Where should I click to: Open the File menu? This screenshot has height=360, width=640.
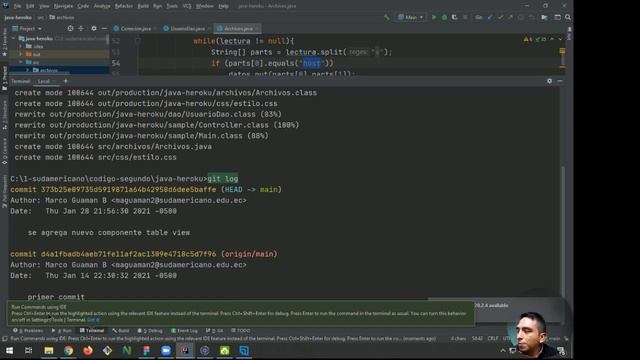pyautogui.click(x=17, y=6)
